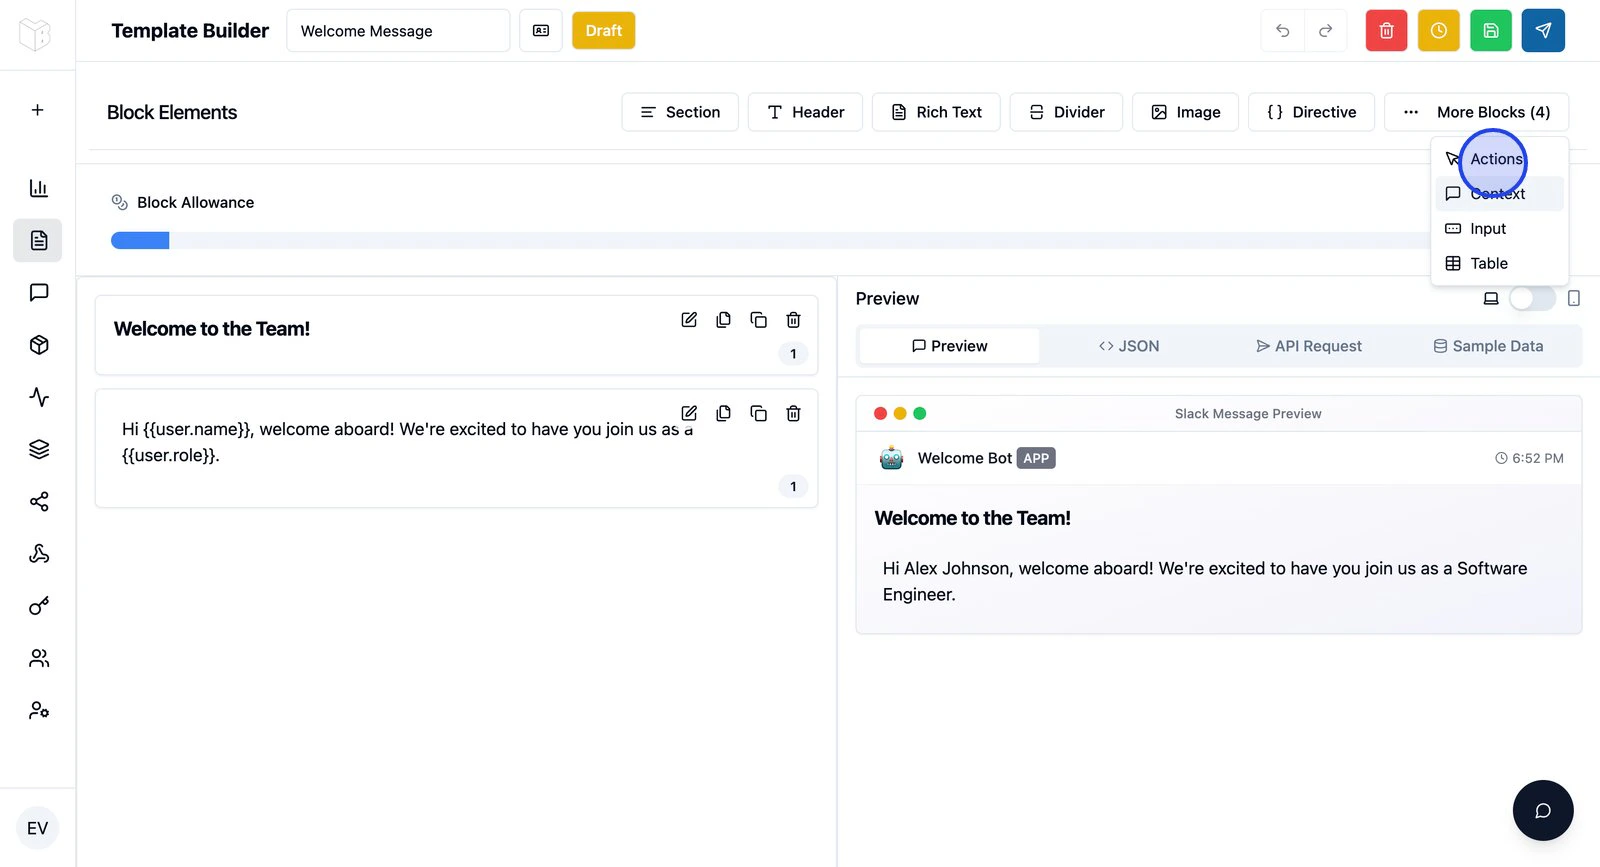
Task: Open the user settings sidebar icon
Action: [x=39, y=710]
